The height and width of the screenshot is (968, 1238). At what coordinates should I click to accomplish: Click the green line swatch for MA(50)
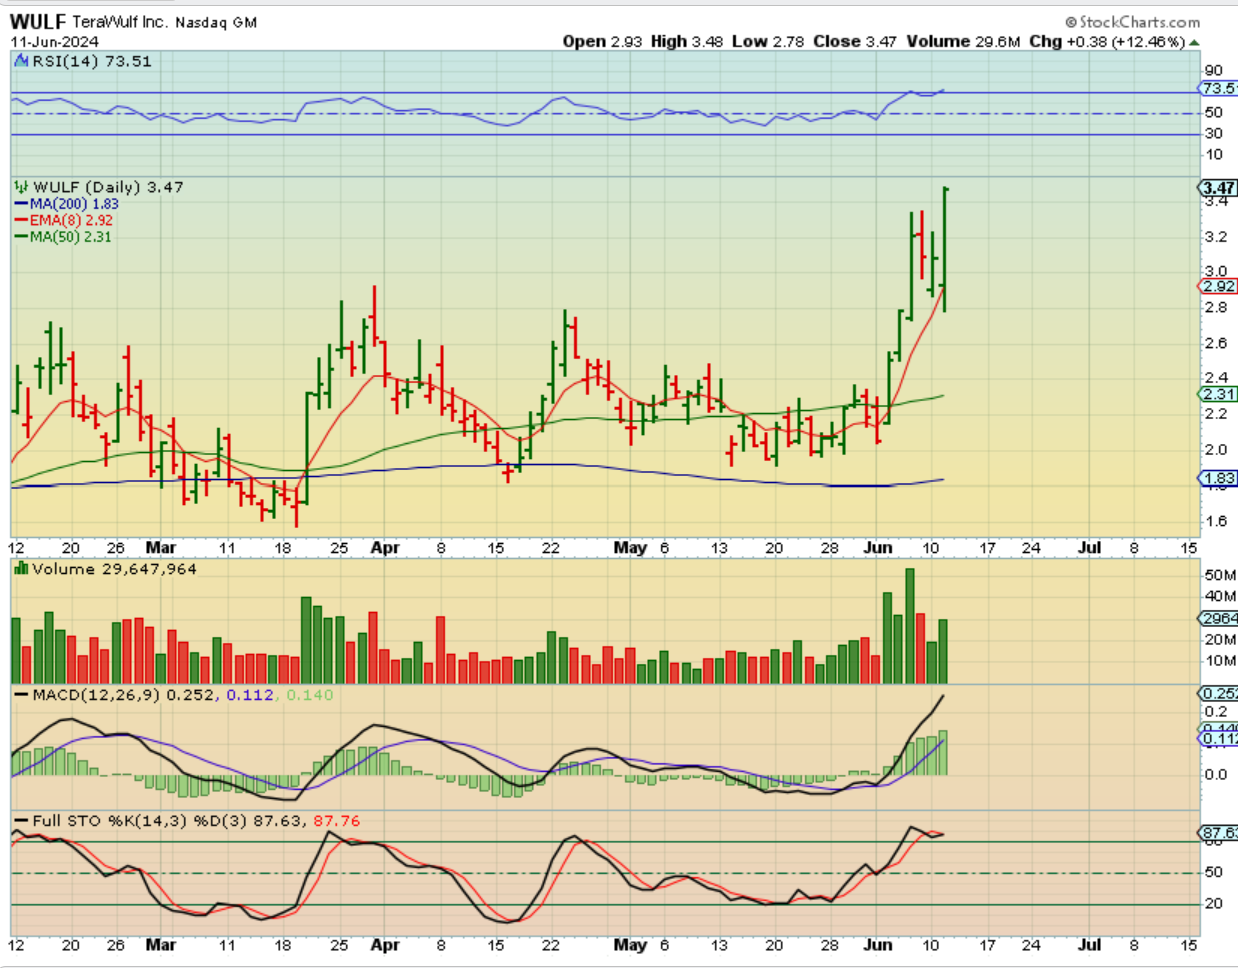[21, 237]
